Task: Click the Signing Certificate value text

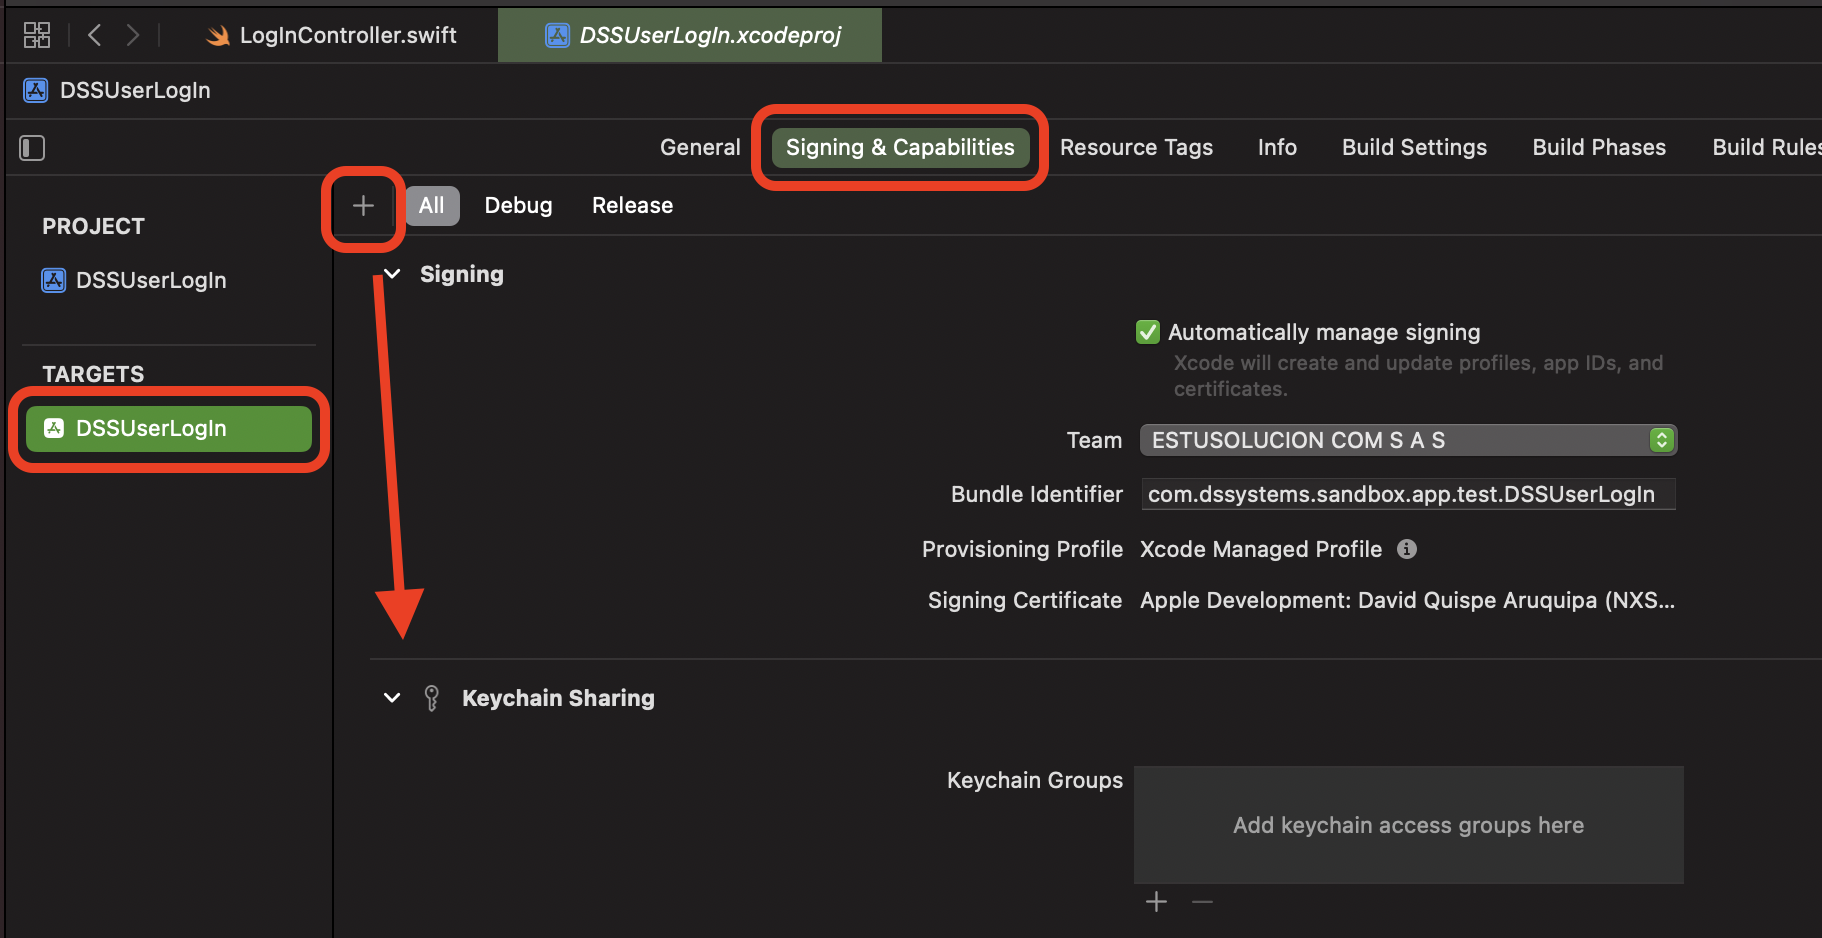Action: tap(1407, 600)
